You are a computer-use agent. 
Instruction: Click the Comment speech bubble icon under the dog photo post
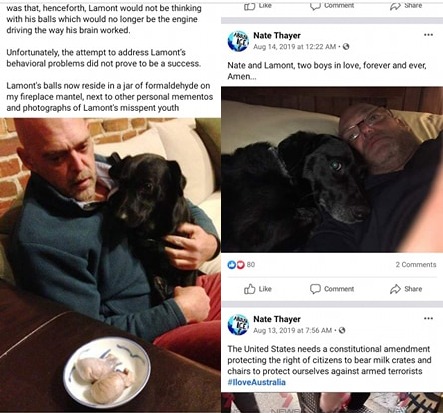[x=315, y=289]
